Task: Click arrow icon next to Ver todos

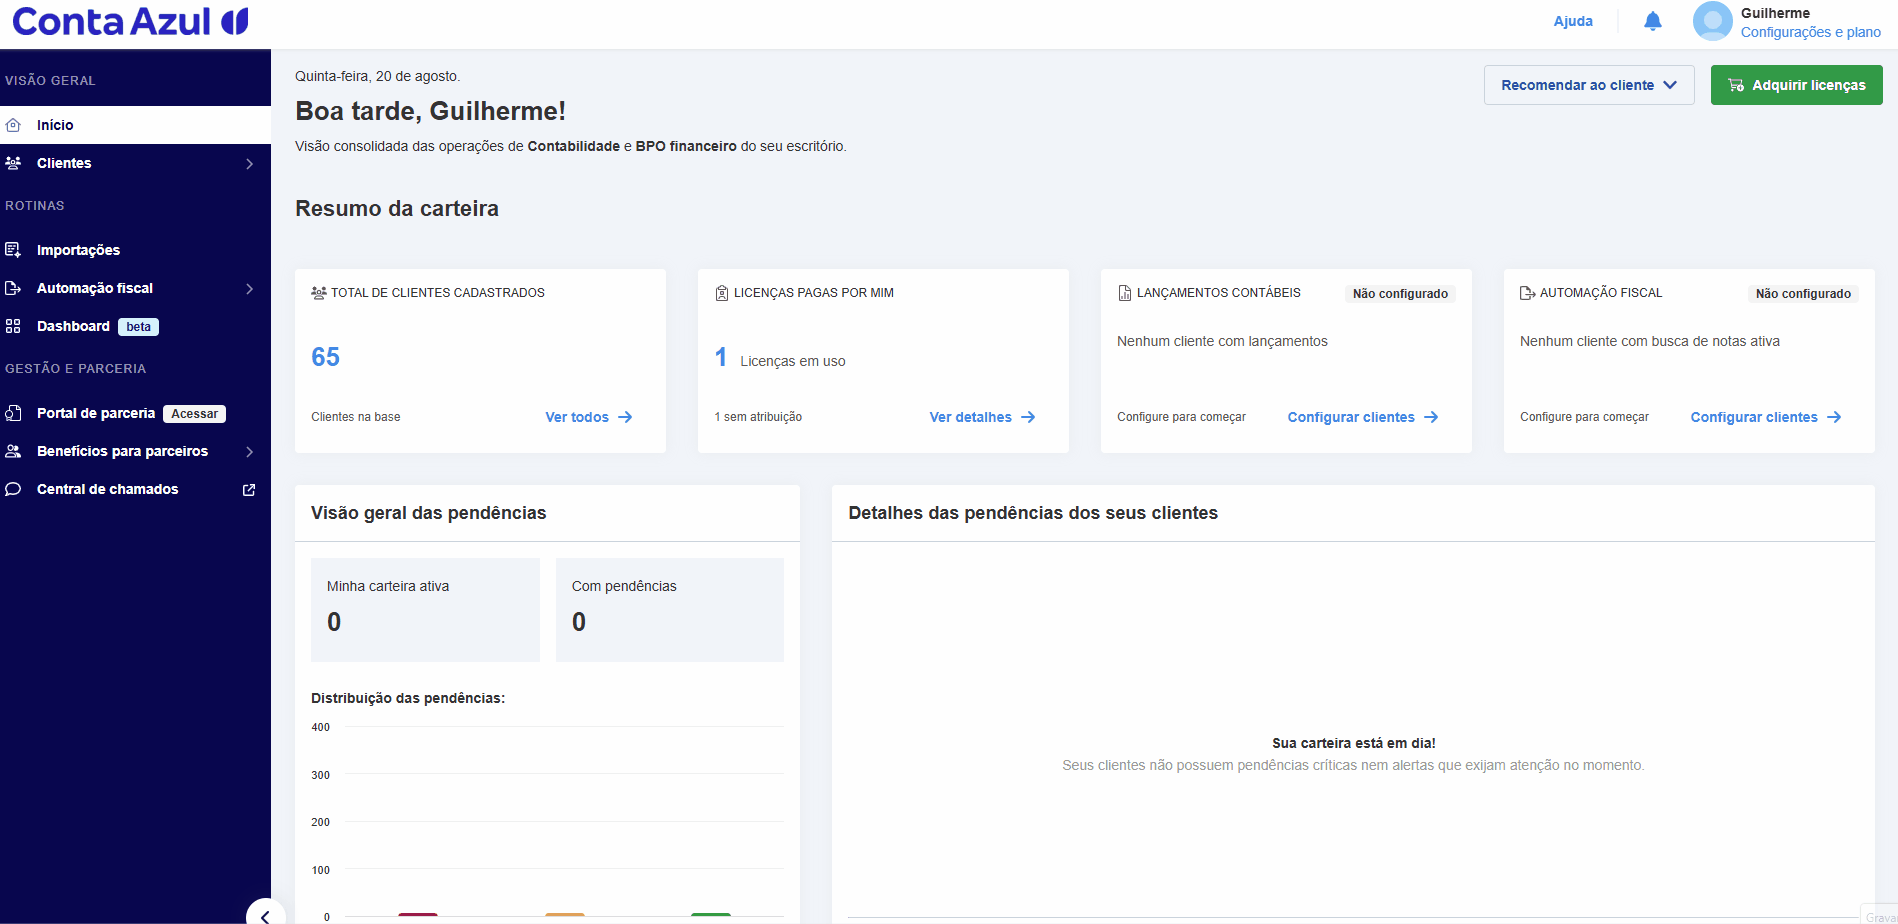Action: click(625, 417)
